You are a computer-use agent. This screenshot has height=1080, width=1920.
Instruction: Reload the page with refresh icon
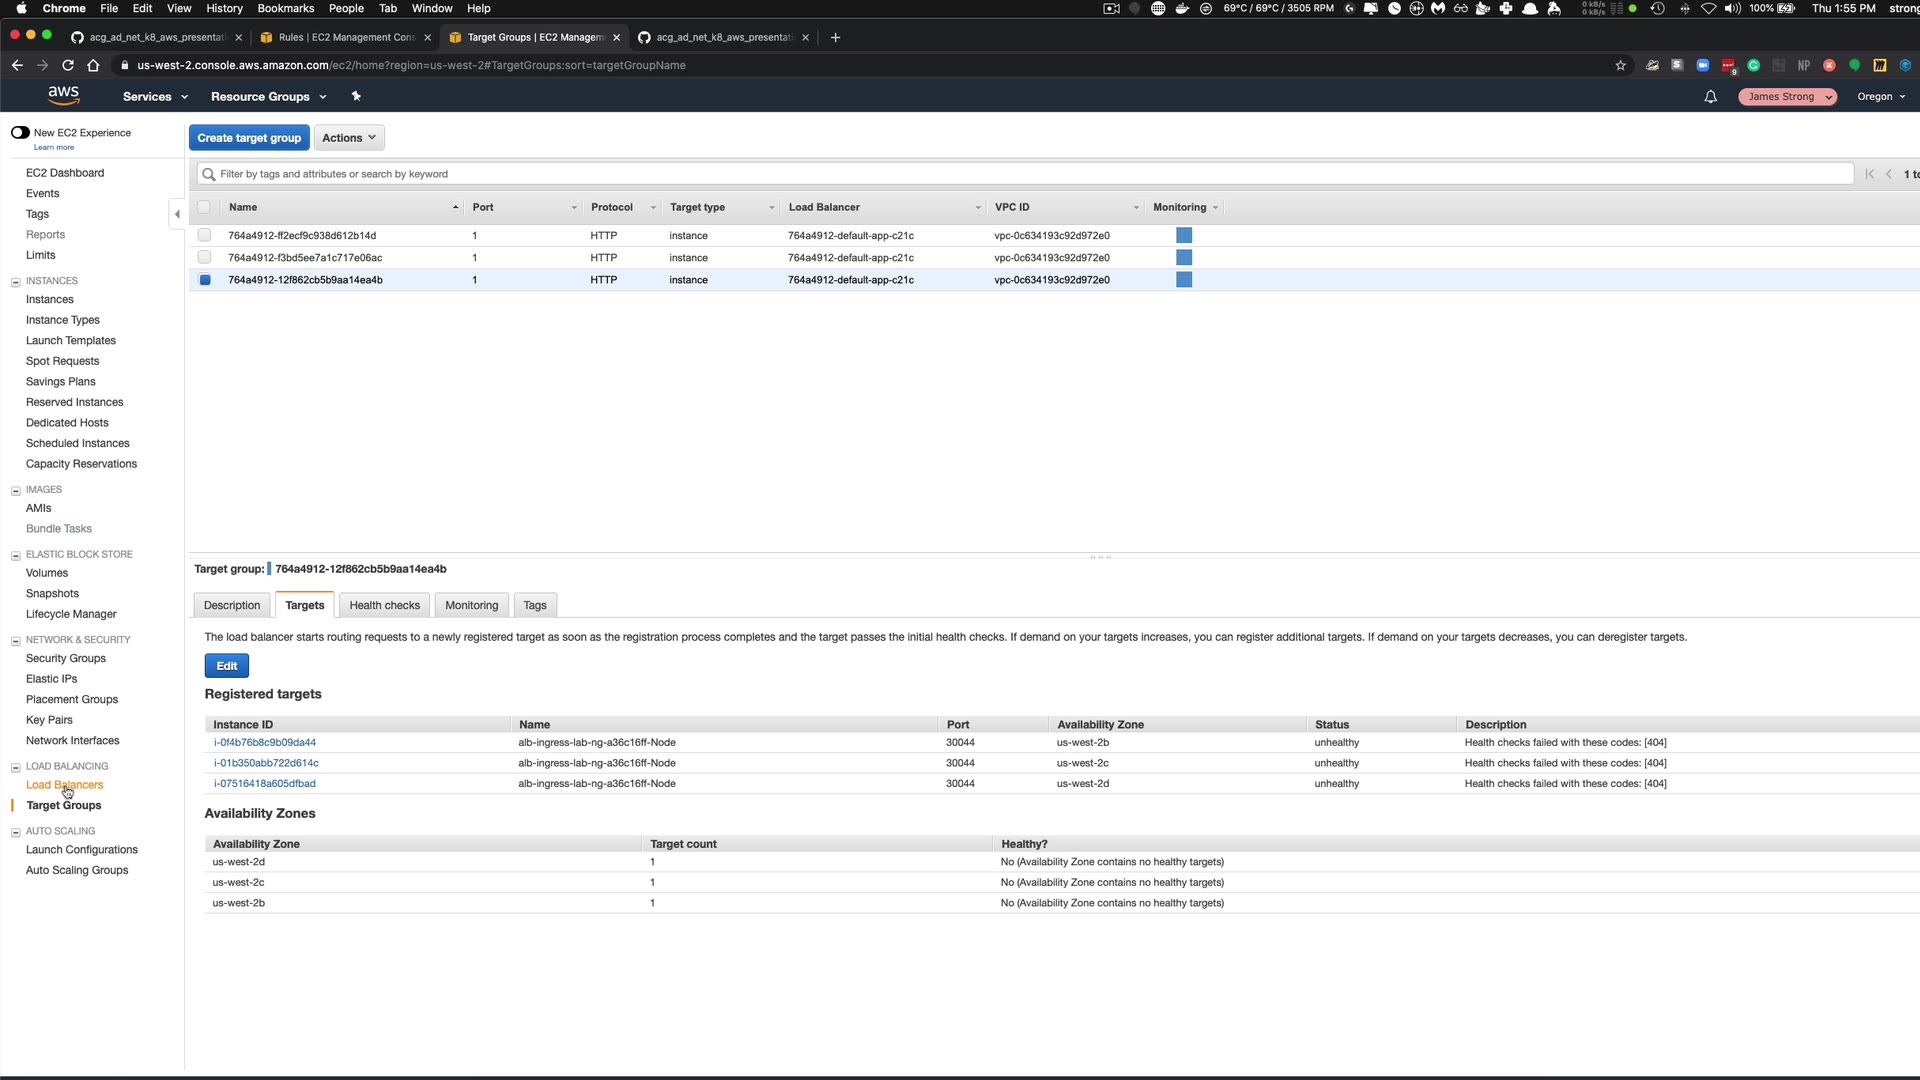pos(68,66)
